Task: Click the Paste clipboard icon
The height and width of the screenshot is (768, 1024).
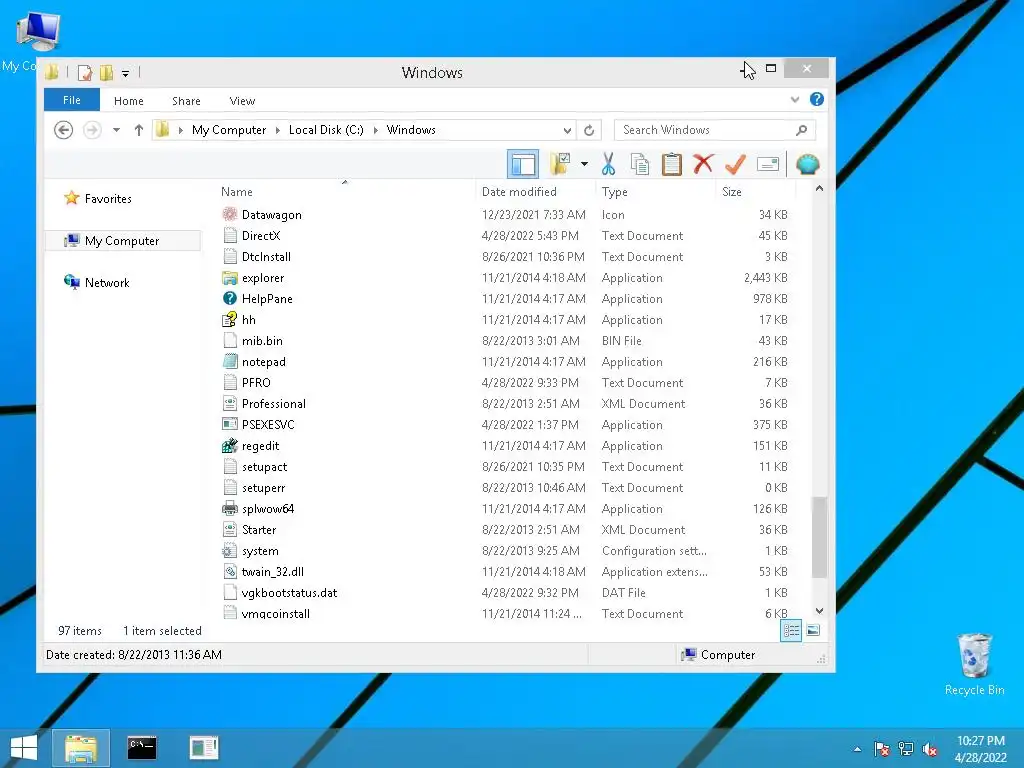Action: 671,164
